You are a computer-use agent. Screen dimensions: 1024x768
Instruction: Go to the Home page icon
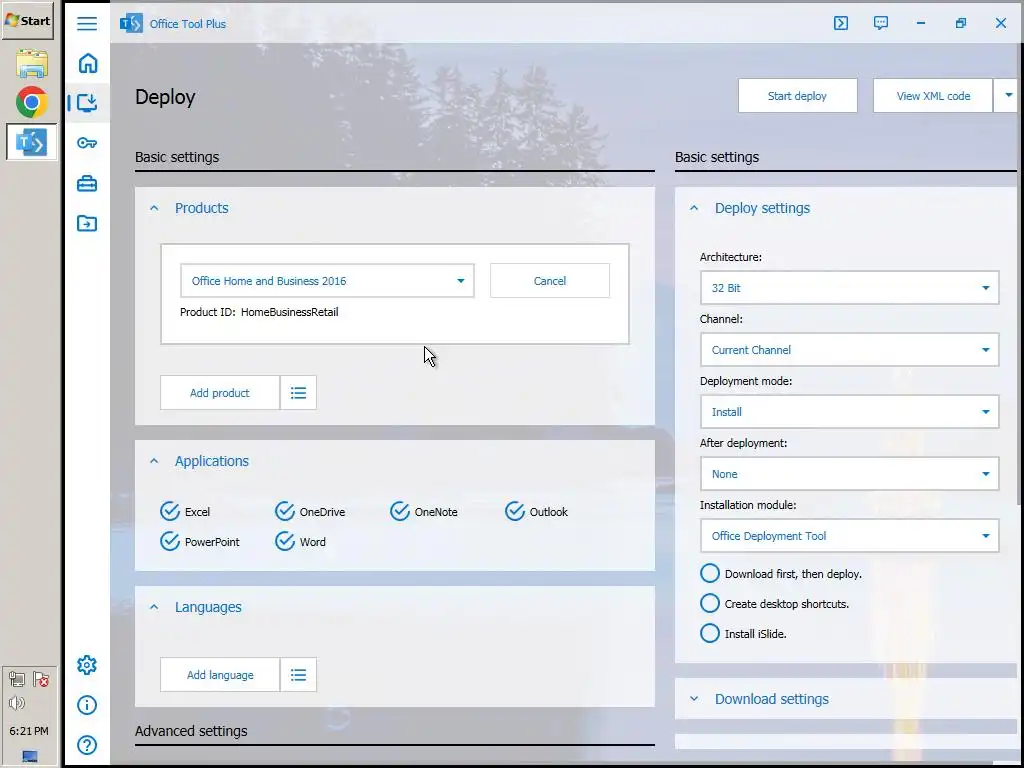[x=88, y=63]
